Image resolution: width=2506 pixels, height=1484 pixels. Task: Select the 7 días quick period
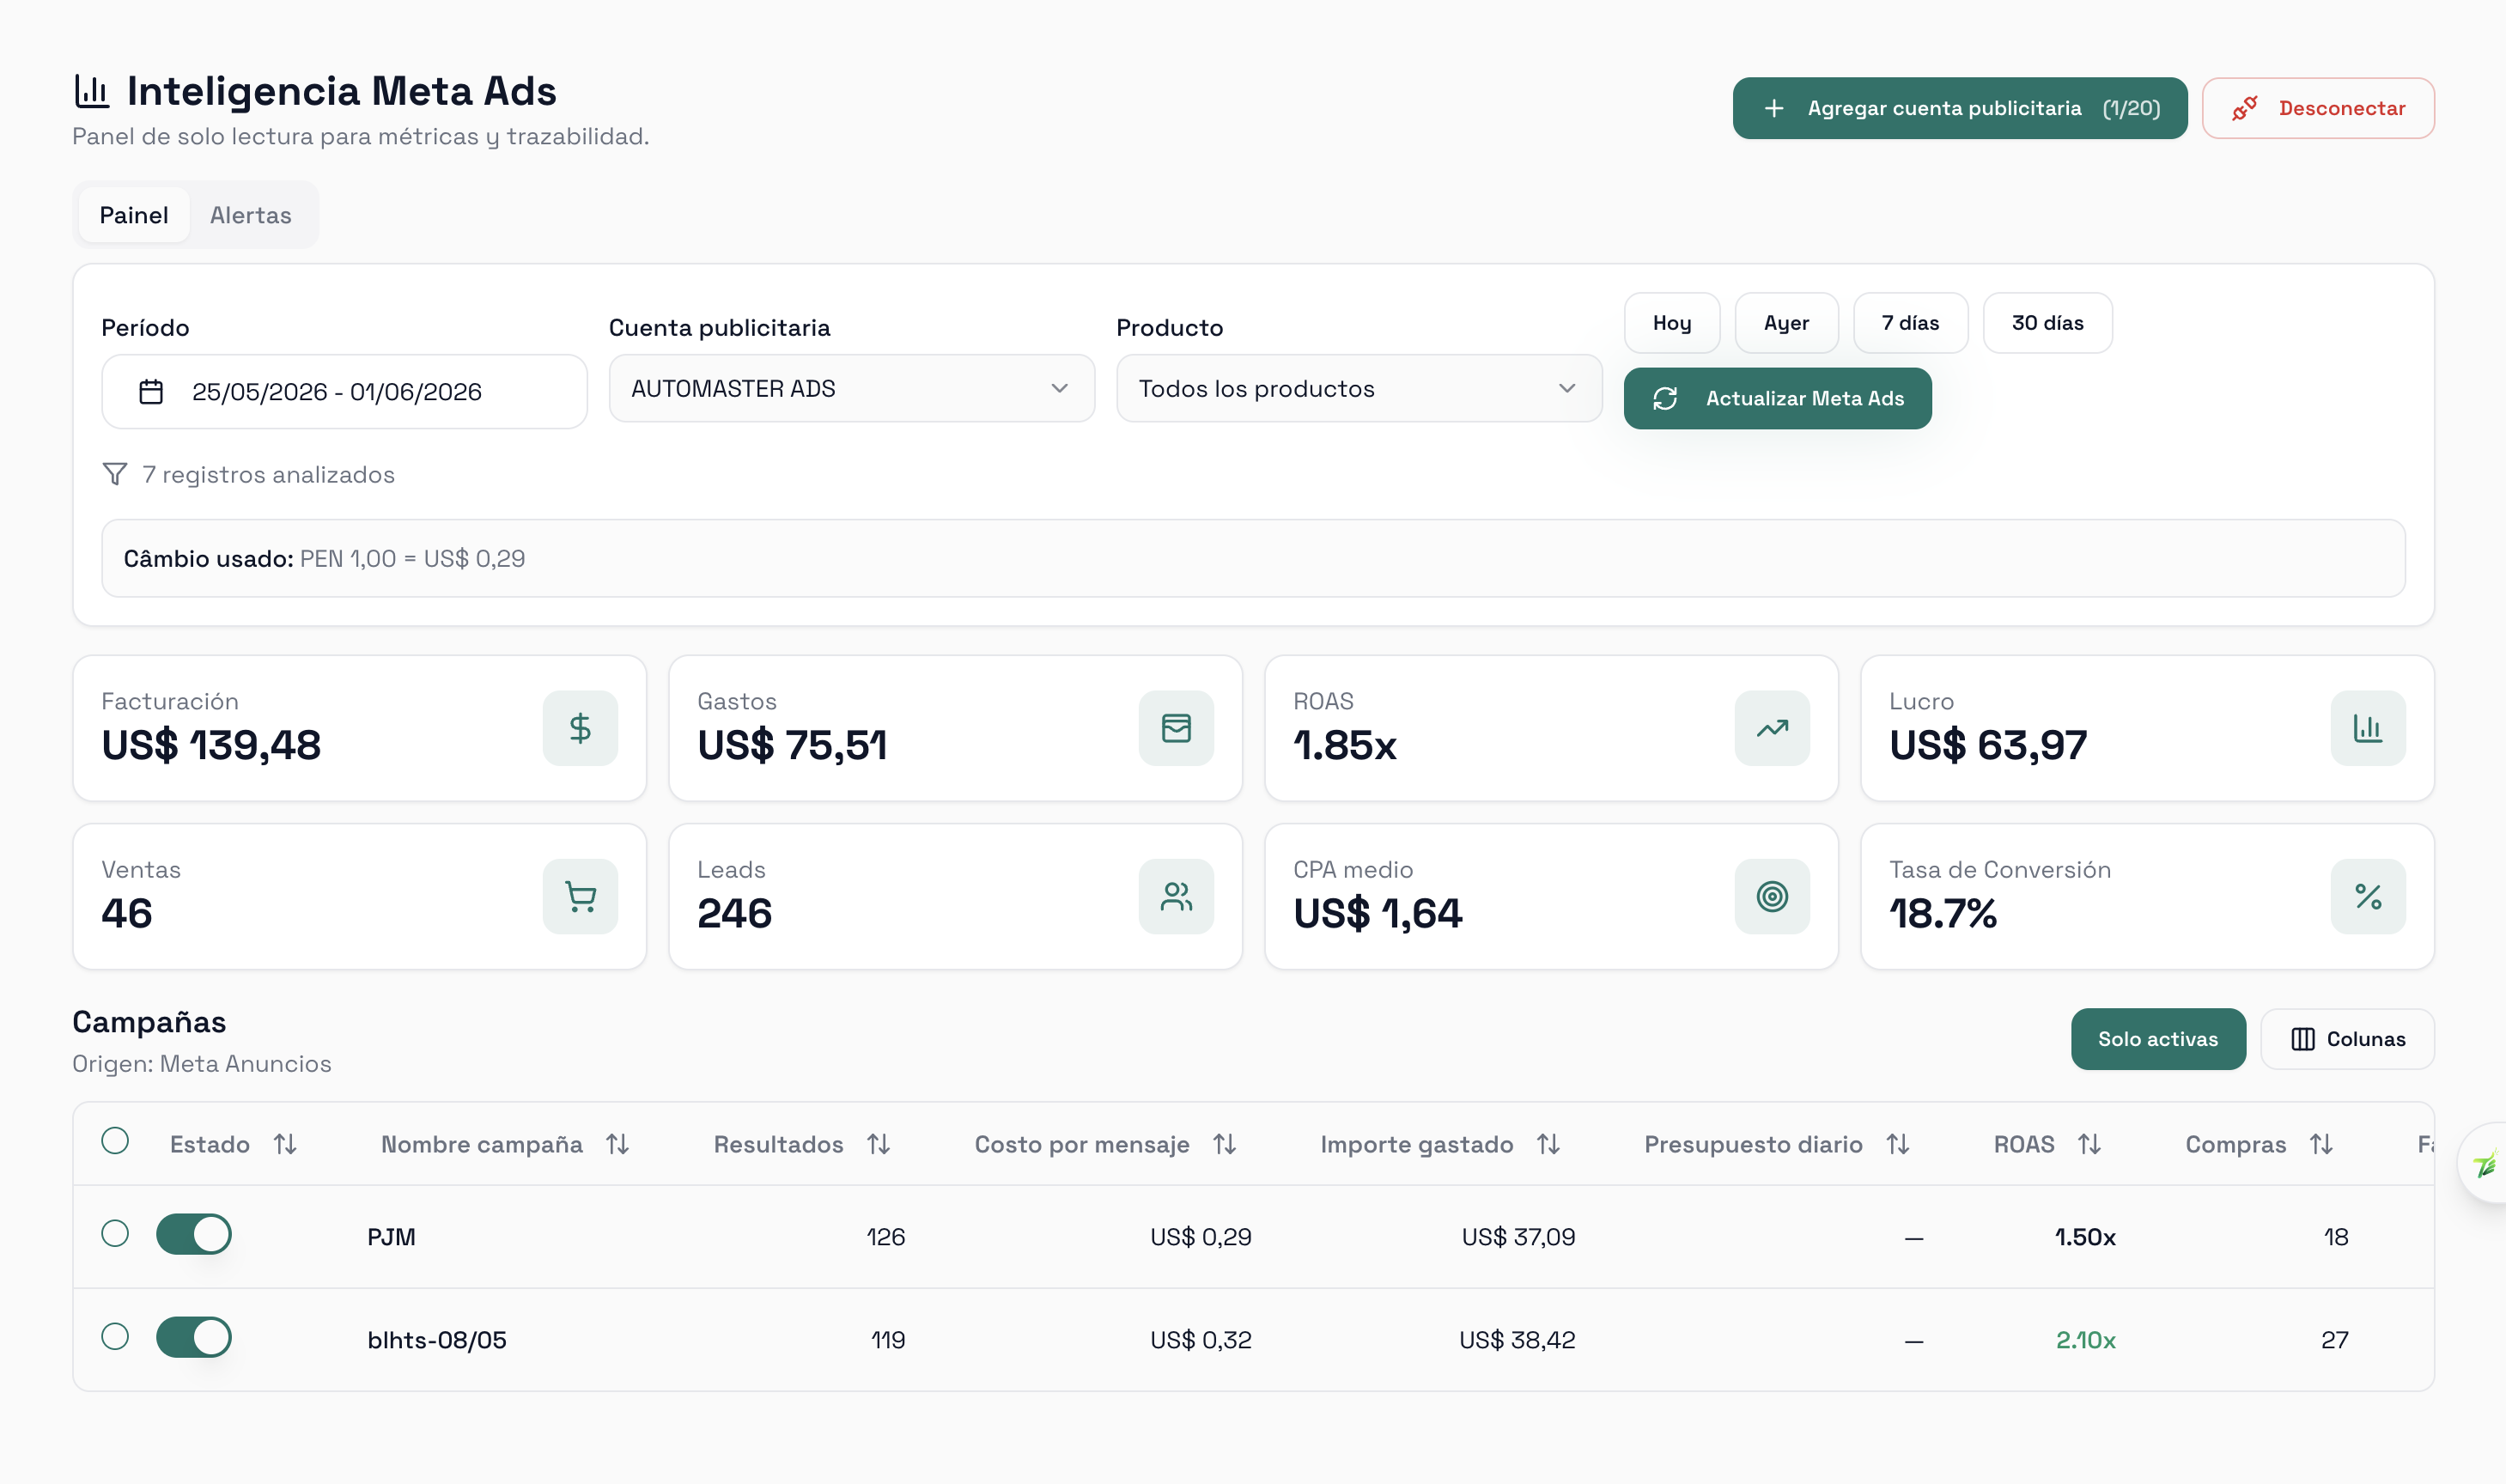[1910, 323]
